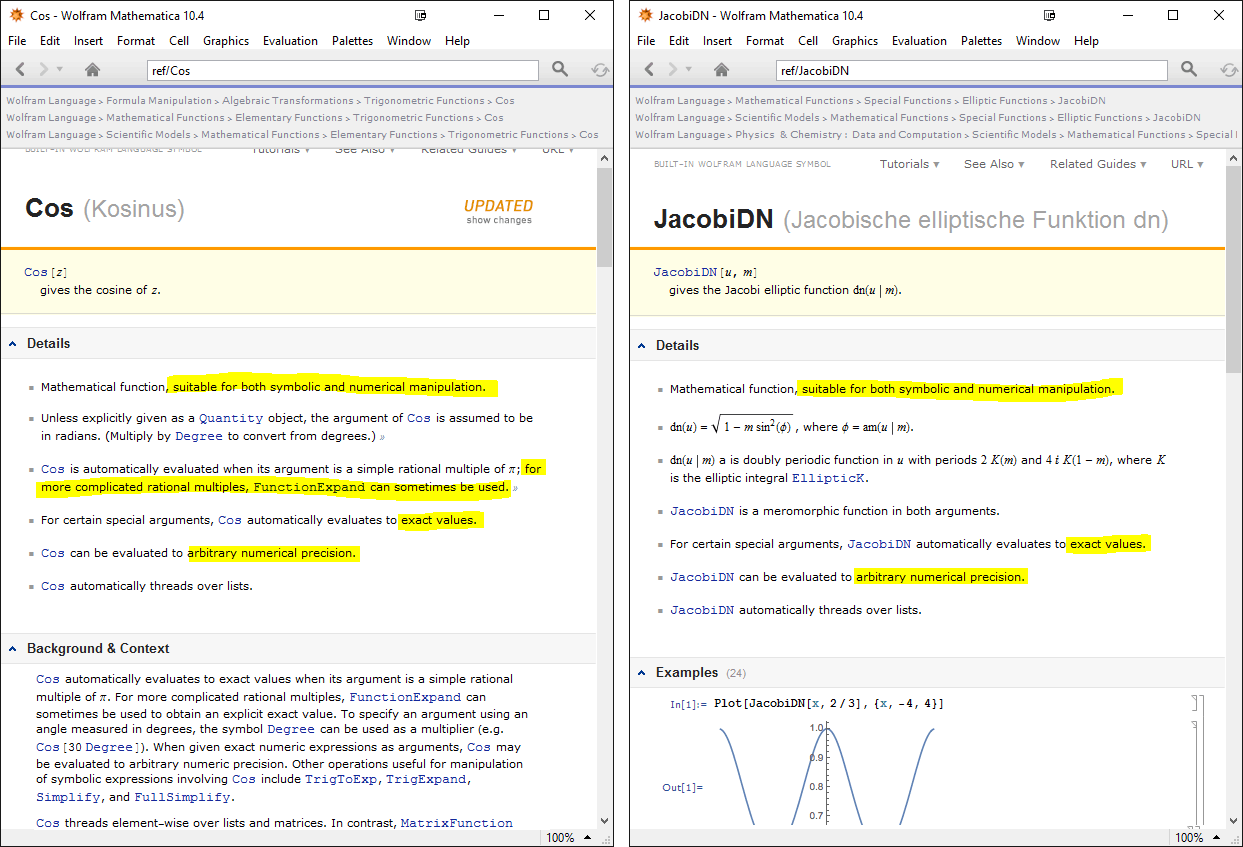This screenshot has height=847, width=1243.
Task: Click the FunctionExpand link in Cos details
Action: point(307,487)
